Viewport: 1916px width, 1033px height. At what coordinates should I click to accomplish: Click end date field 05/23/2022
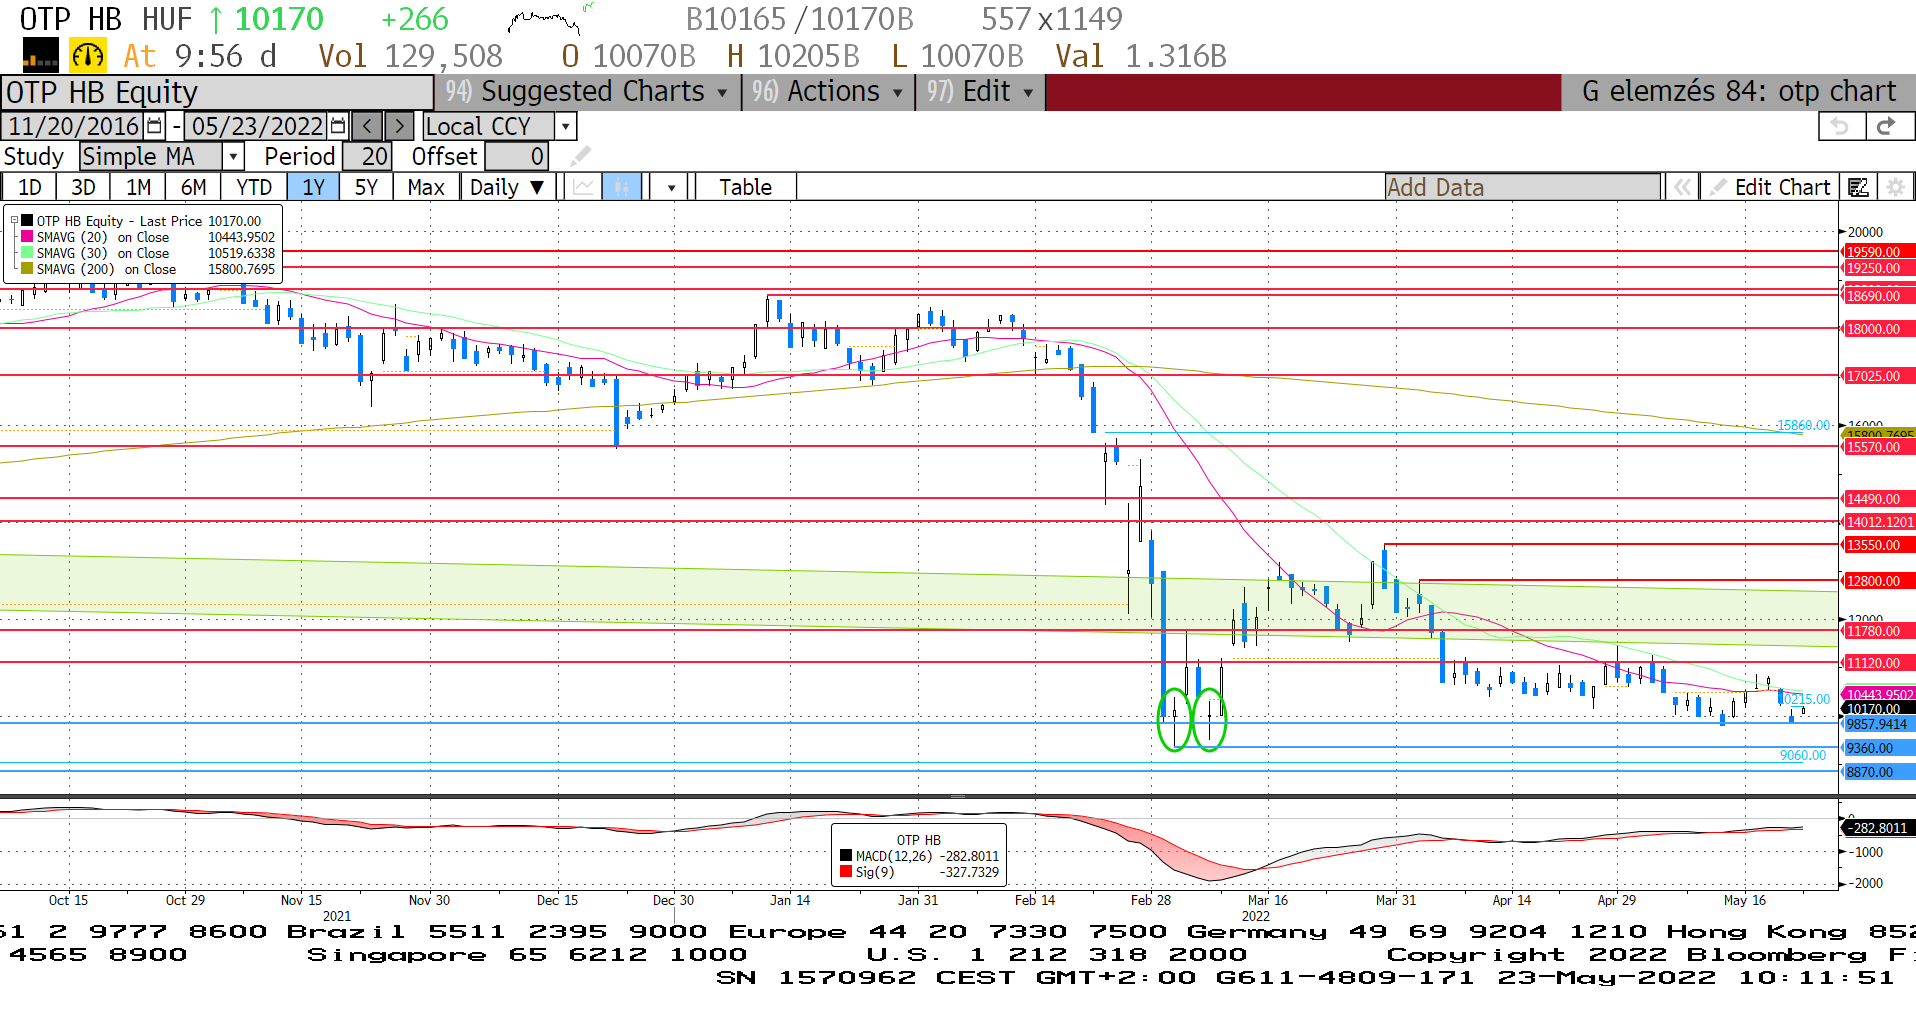pyautogui.click(x=257, y=126)
